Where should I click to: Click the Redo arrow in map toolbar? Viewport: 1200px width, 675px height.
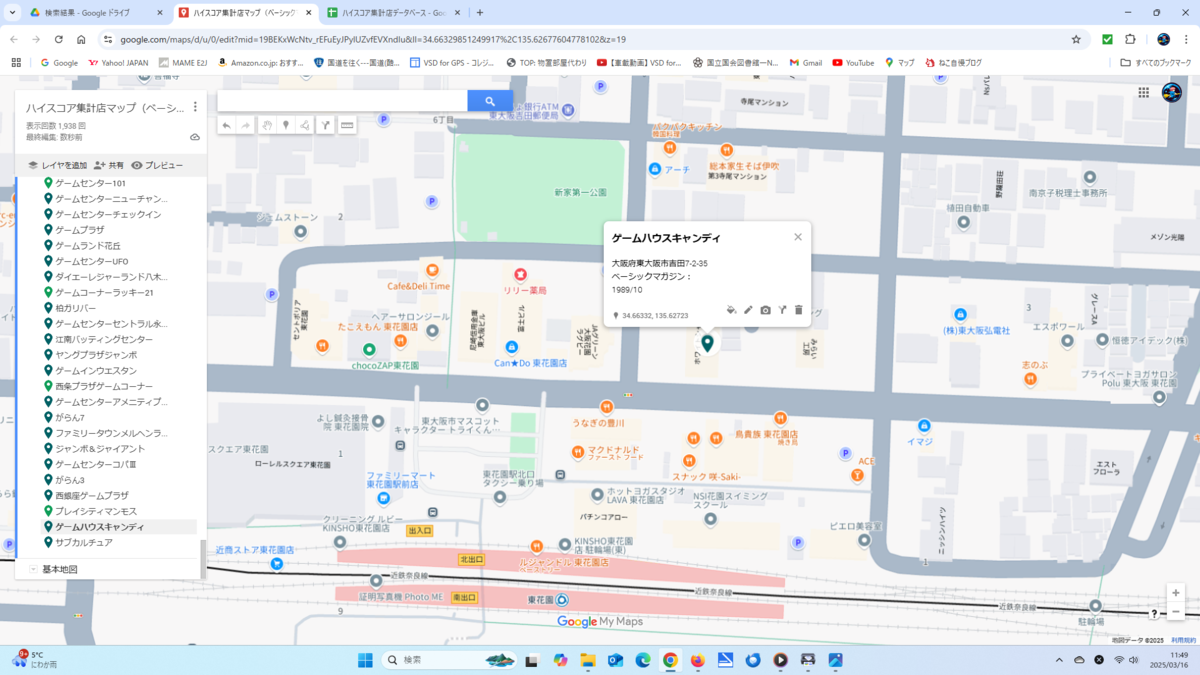click(x=246, y=126)
